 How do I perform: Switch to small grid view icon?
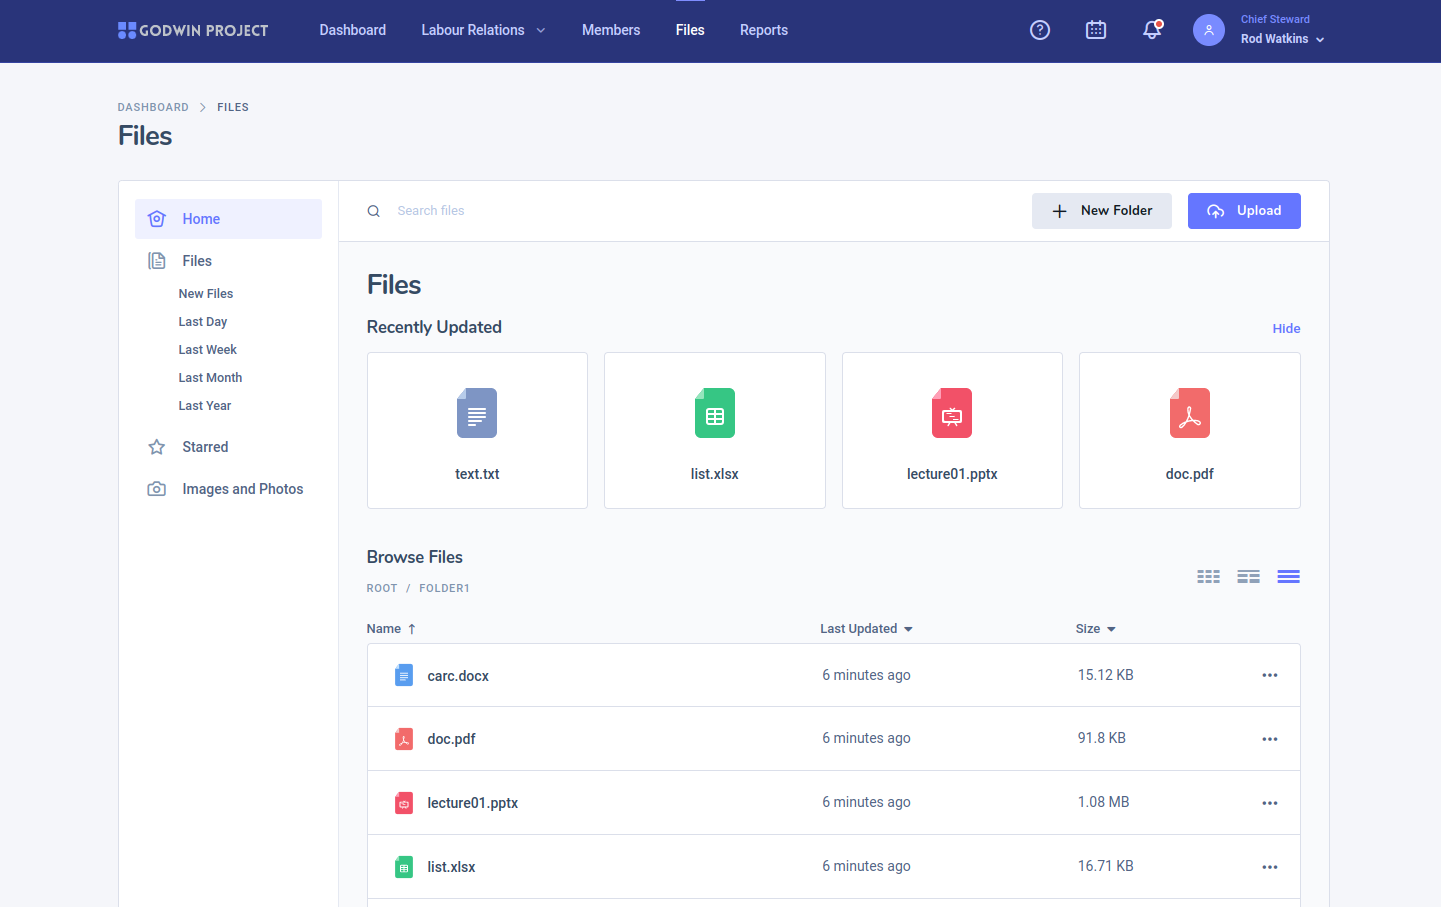point(1208,577)
